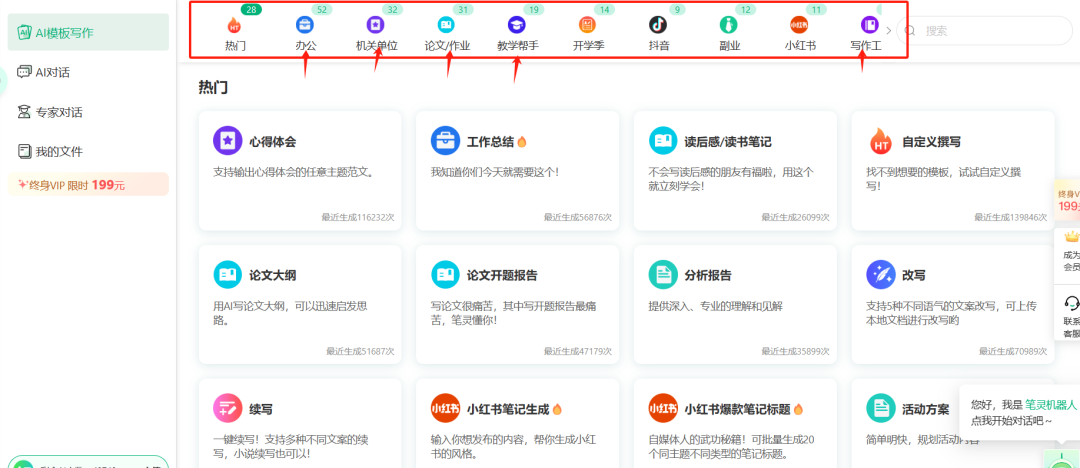Click description 提供深入、专业的理解和见解
The height and width of the screenshot is (468, 1080).
point(716,306)
